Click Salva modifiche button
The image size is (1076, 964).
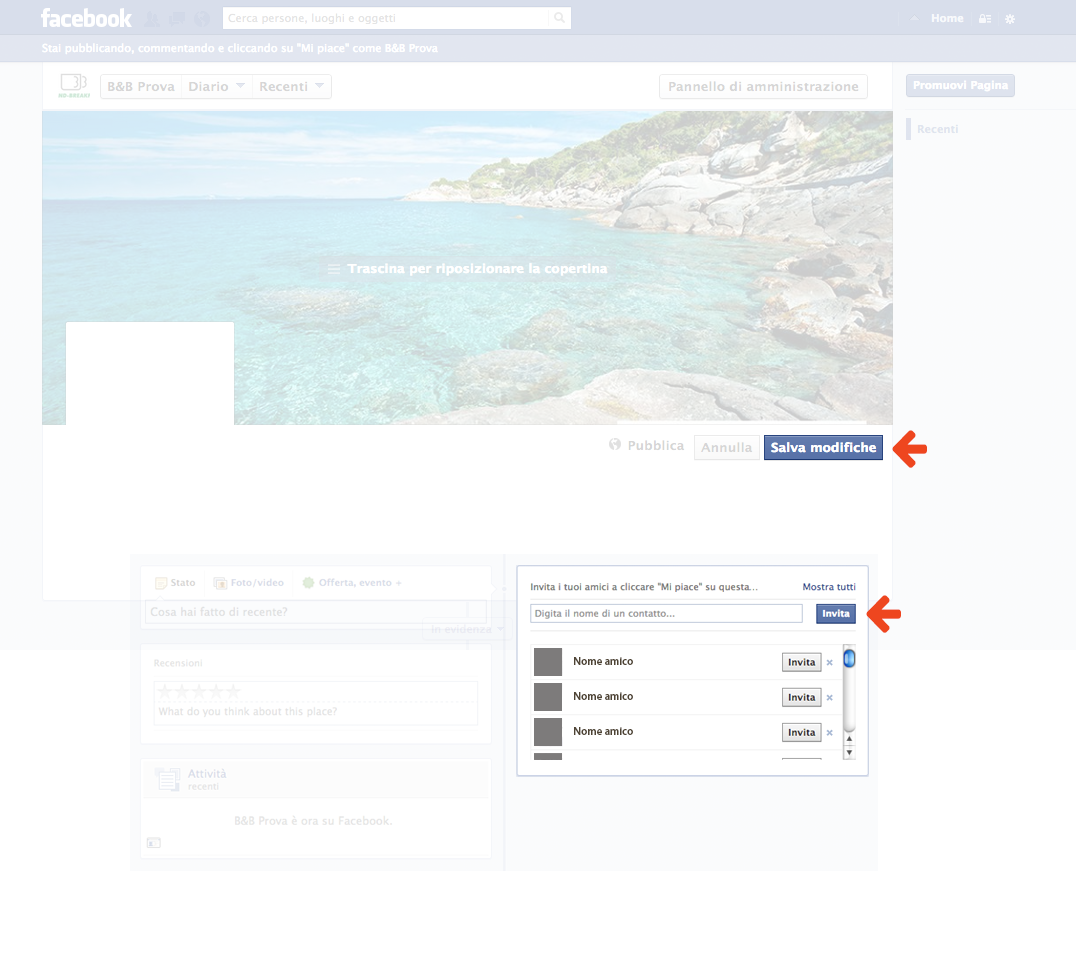[x=823, y=448]
